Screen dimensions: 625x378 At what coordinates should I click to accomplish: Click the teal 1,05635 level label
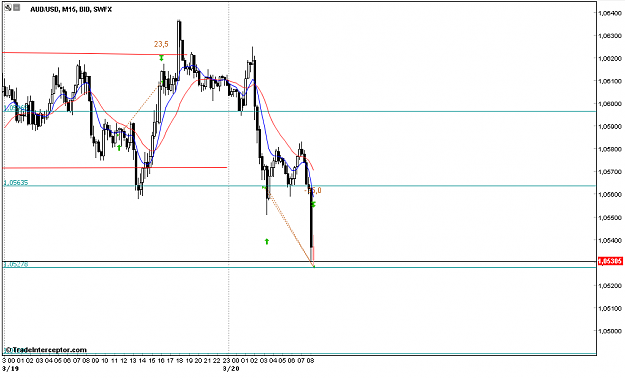pos(16,183)
